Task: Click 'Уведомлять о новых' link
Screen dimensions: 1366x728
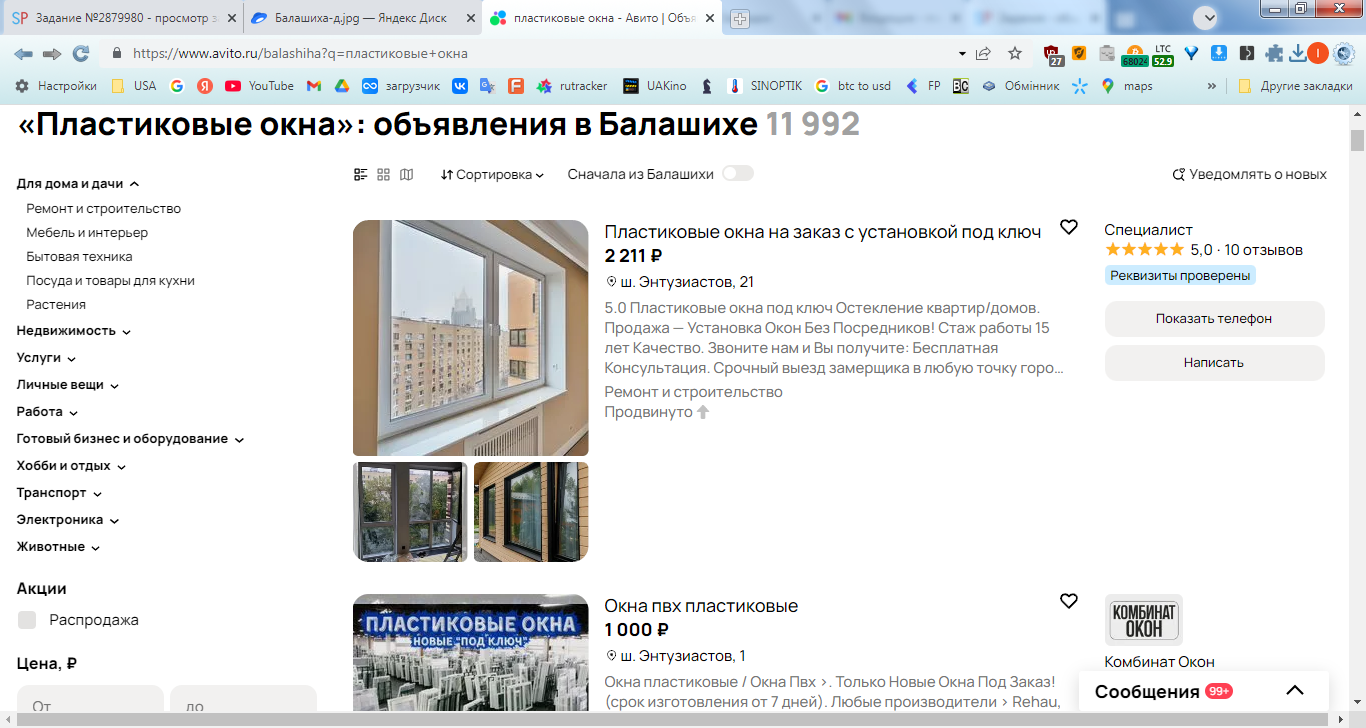Action: (x=1249, y=175)
